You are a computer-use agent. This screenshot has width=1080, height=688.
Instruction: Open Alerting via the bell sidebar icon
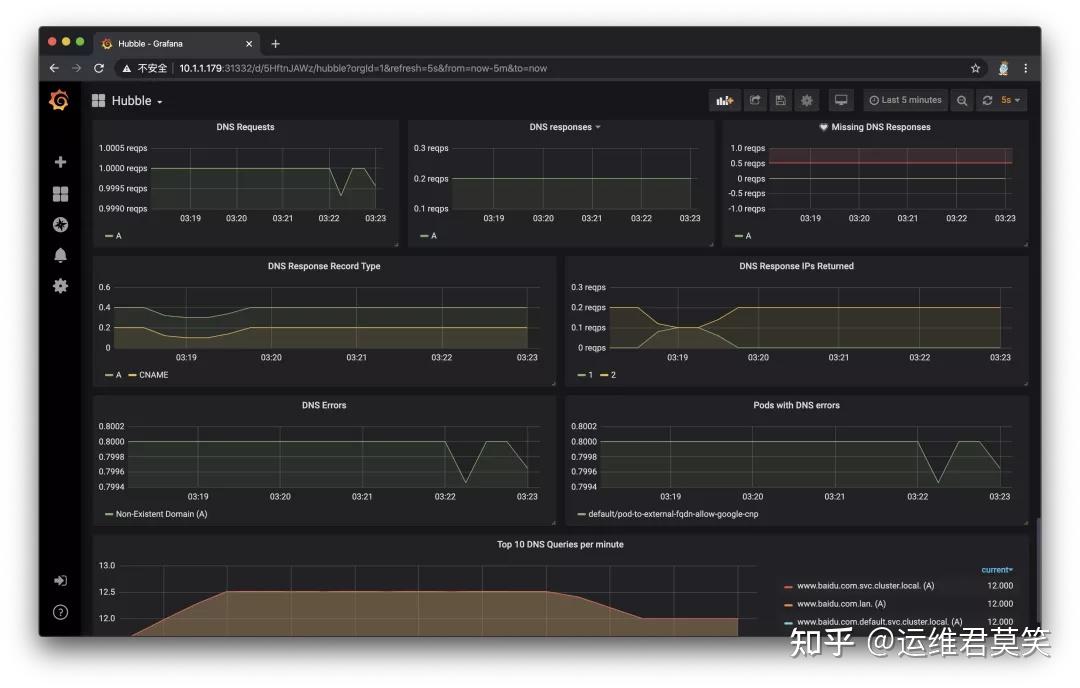pyautogui.click(x=60, y=255)
